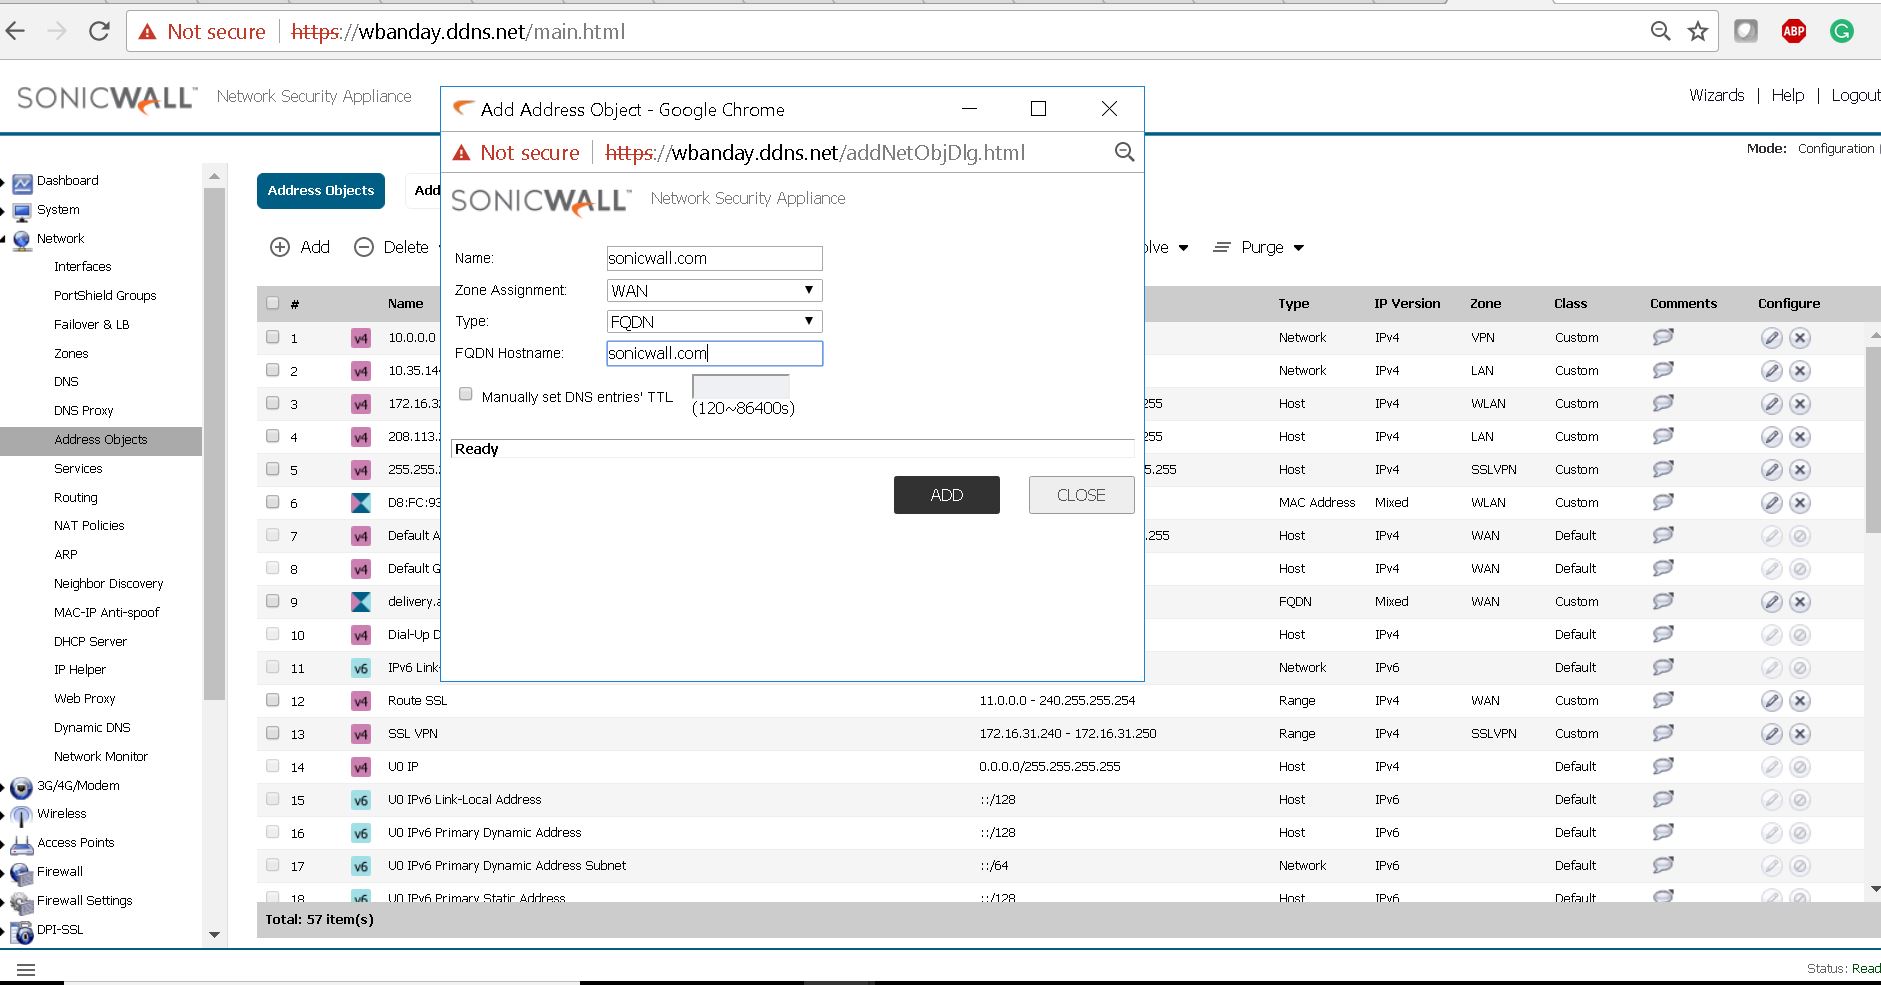Click the DPI-SSL icon in sidebar
This screenshot has width=1881, height=985.
(x=21, y=931)
